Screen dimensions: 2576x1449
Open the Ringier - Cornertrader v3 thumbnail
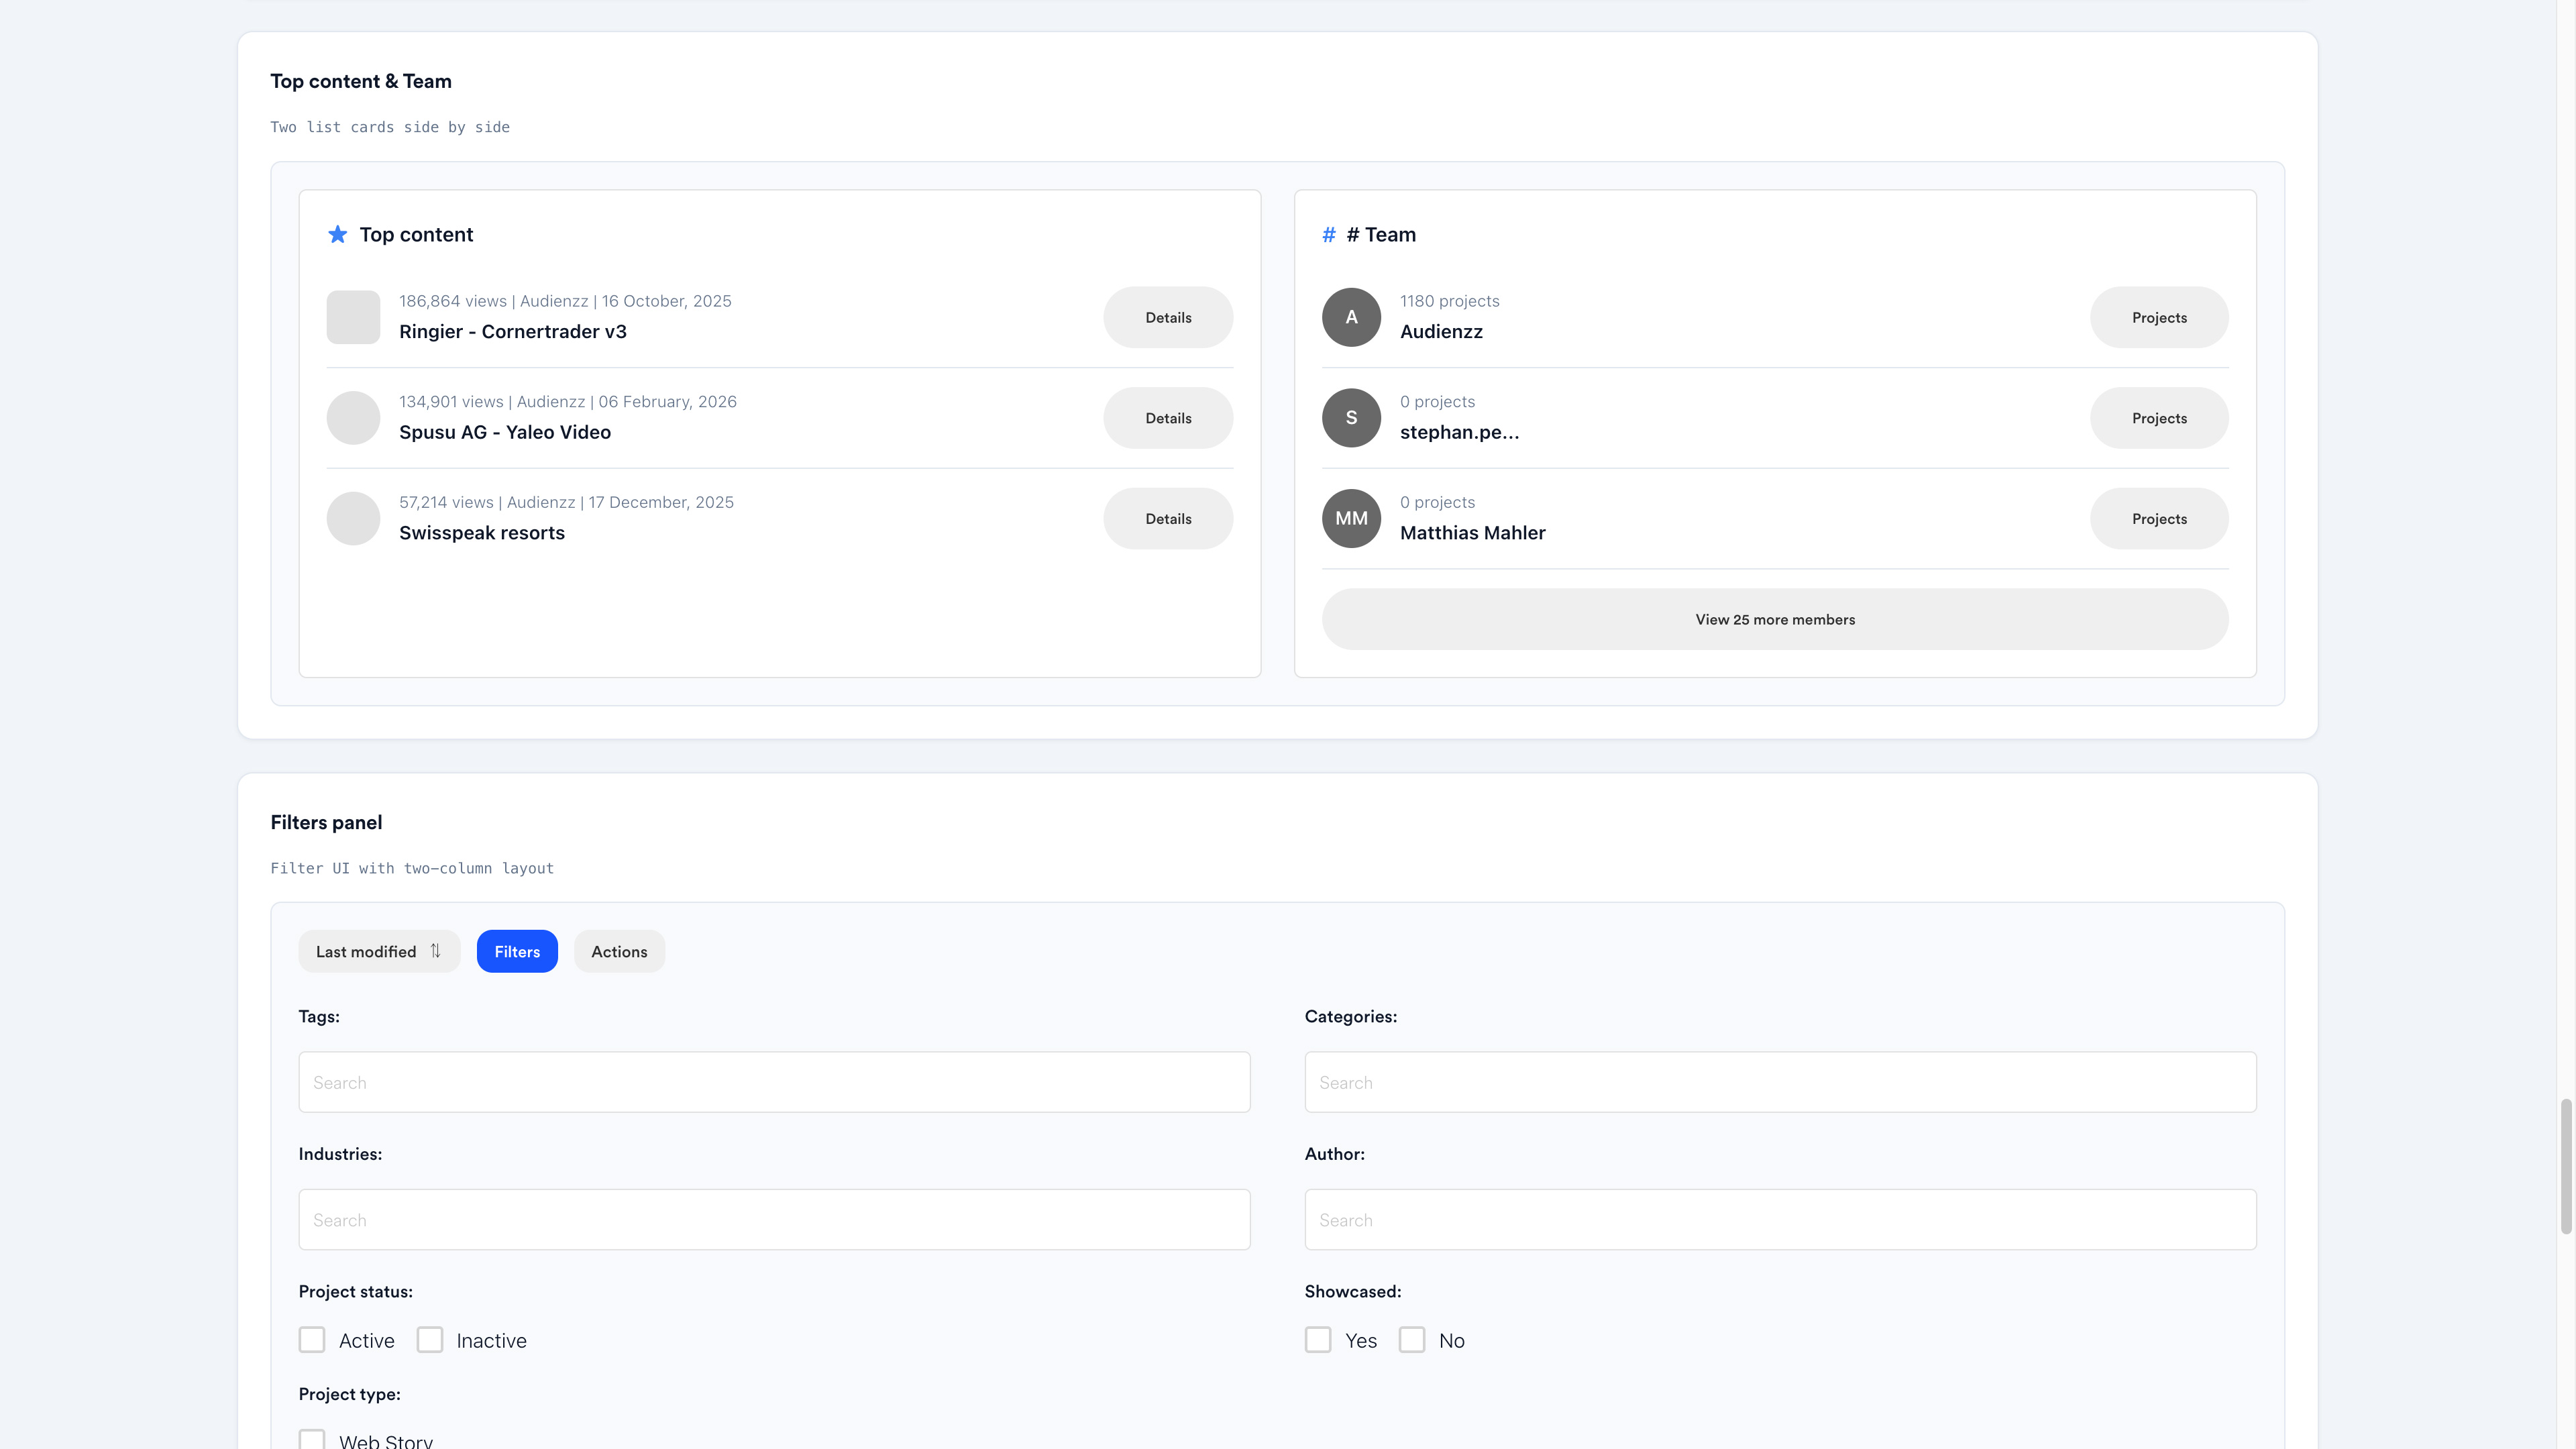pyautogui.click(x=353, y=317)
